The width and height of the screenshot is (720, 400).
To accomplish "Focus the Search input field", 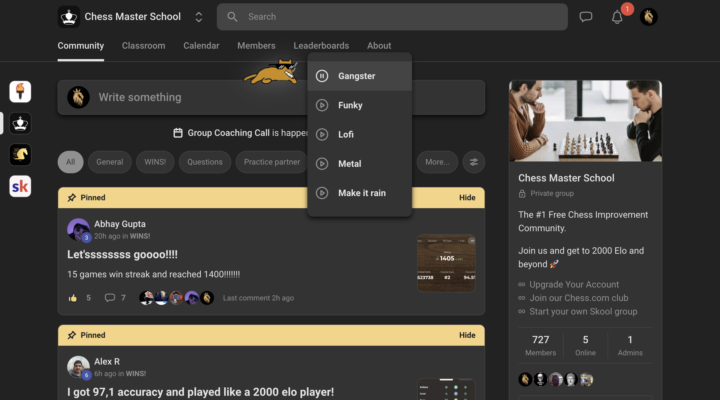I will point(392,17).
